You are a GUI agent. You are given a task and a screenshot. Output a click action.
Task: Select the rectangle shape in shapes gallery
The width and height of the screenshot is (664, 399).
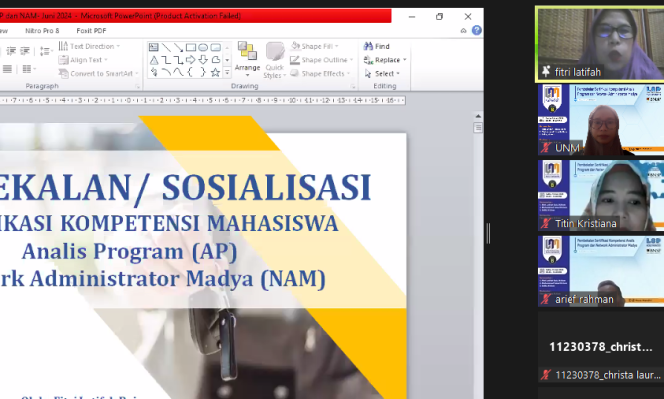[x=191, y=47]
